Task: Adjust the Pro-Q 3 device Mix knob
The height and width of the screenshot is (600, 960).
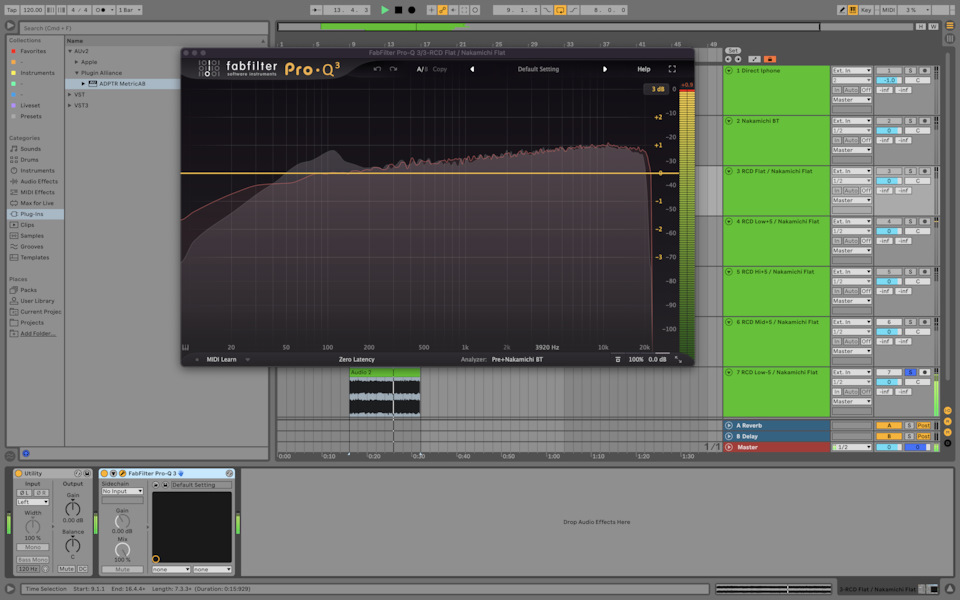Action: [122, 550]
